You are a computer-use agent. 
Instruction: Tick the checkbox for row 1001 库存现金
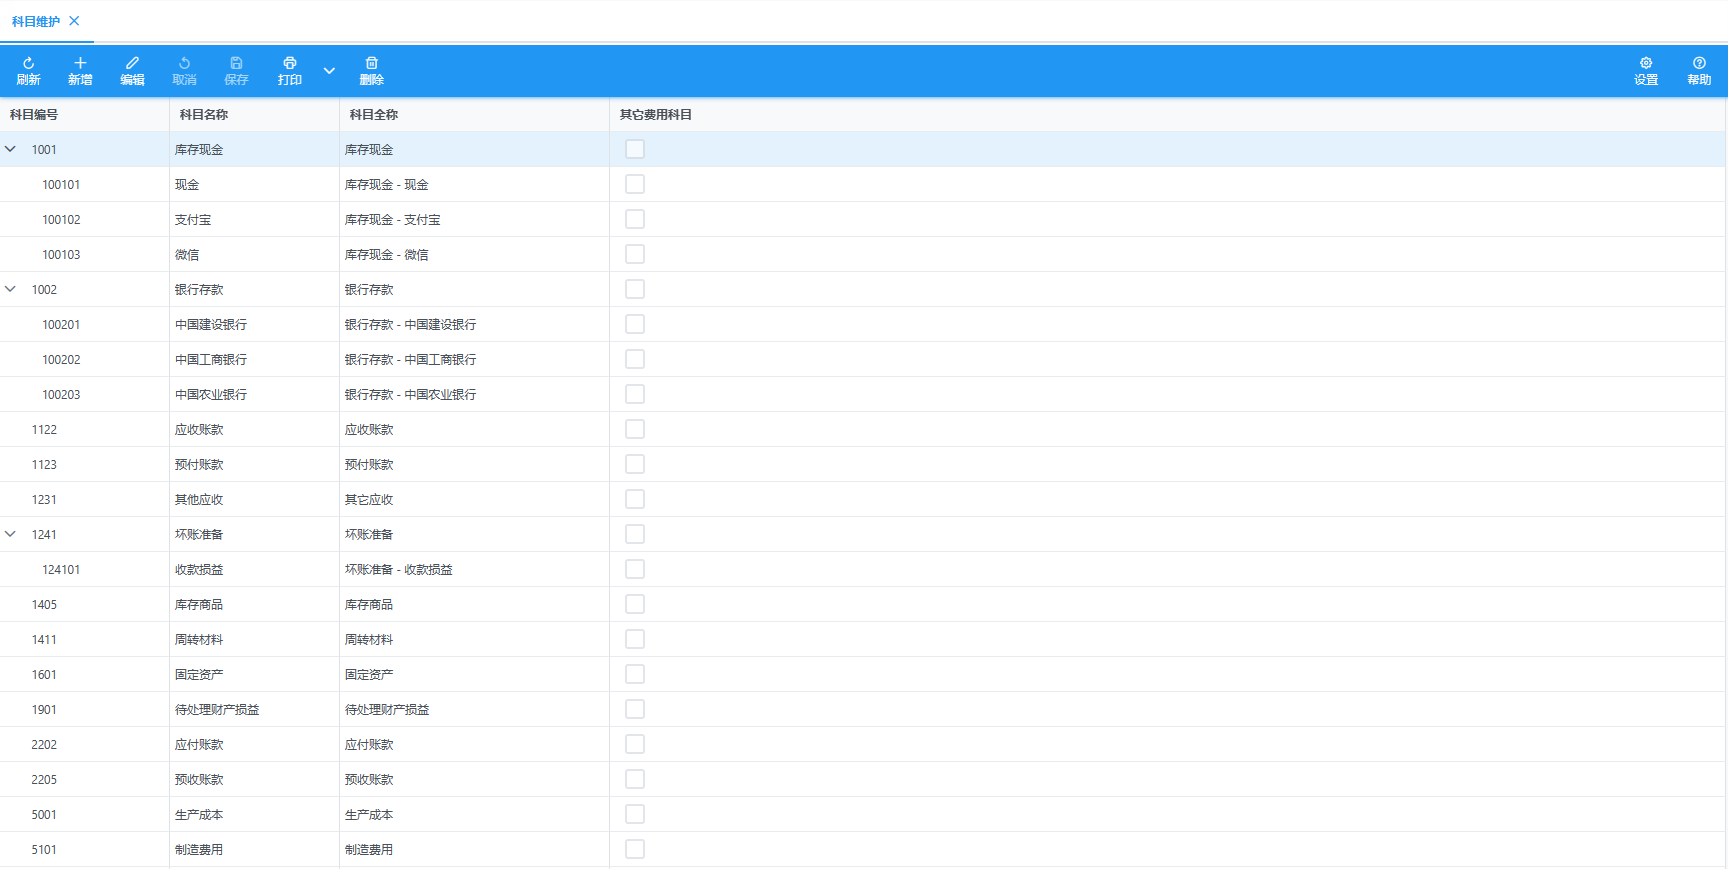click(x=635, y=149)
